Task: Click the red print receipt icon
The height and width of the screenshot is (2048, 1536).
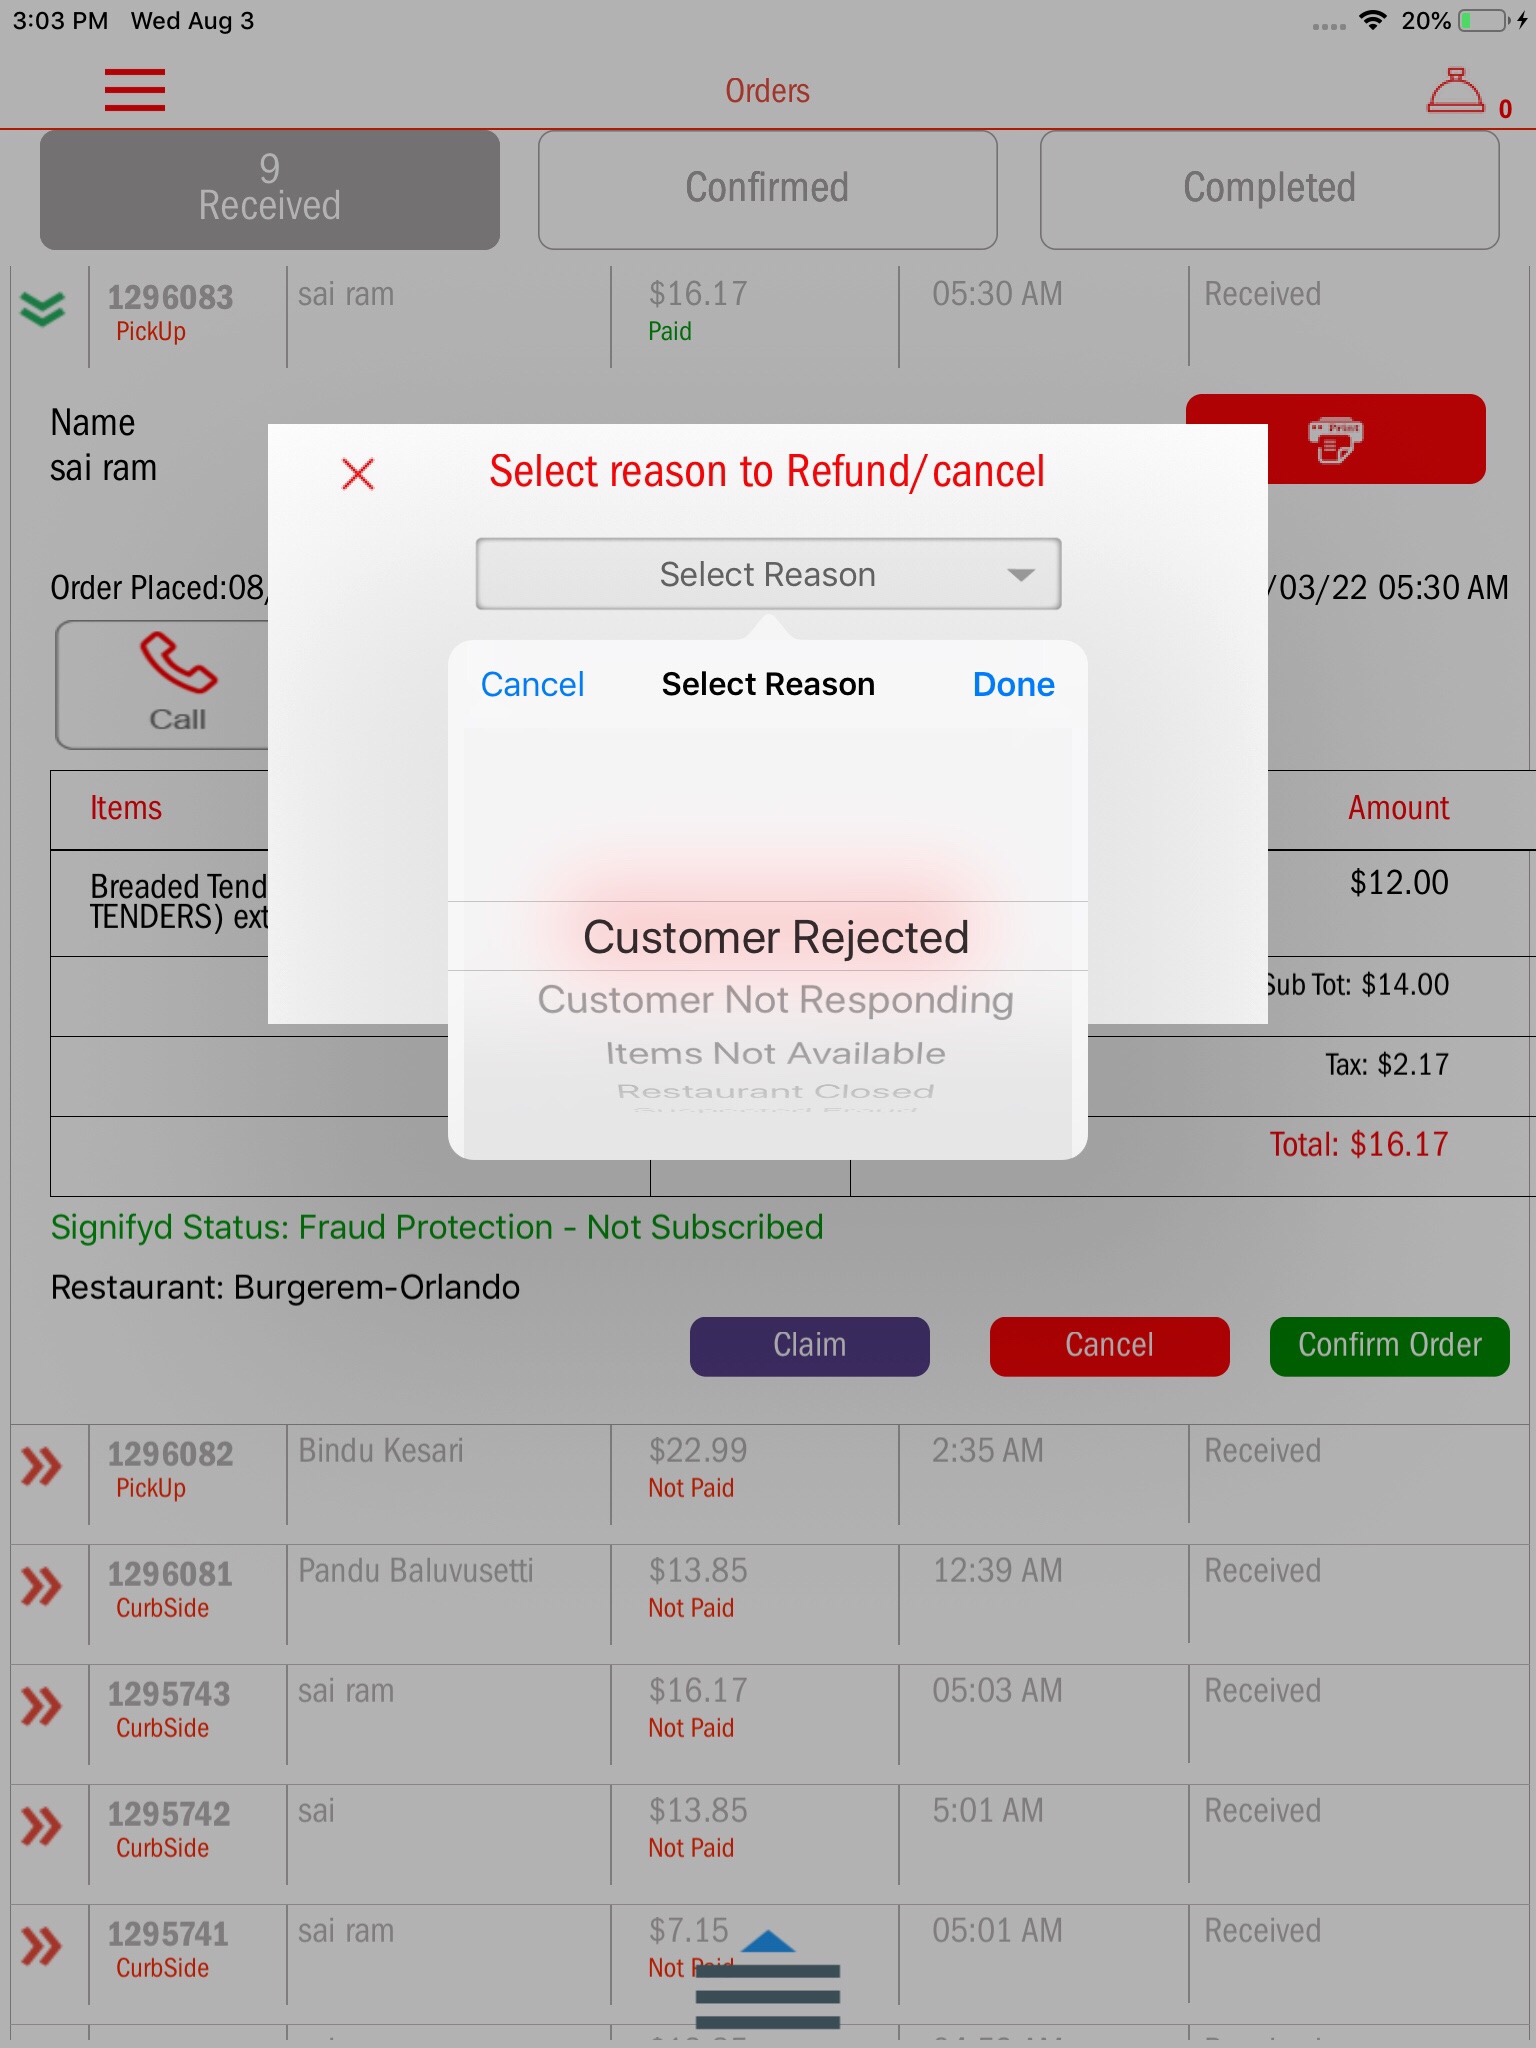Action: click(1335, 440)
